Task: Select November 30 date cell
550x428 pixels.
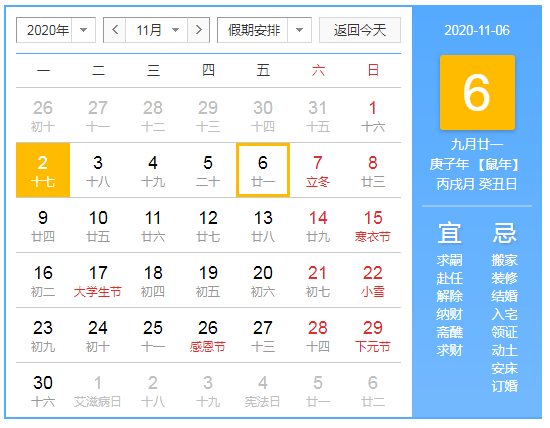Action: click(43, 390)
